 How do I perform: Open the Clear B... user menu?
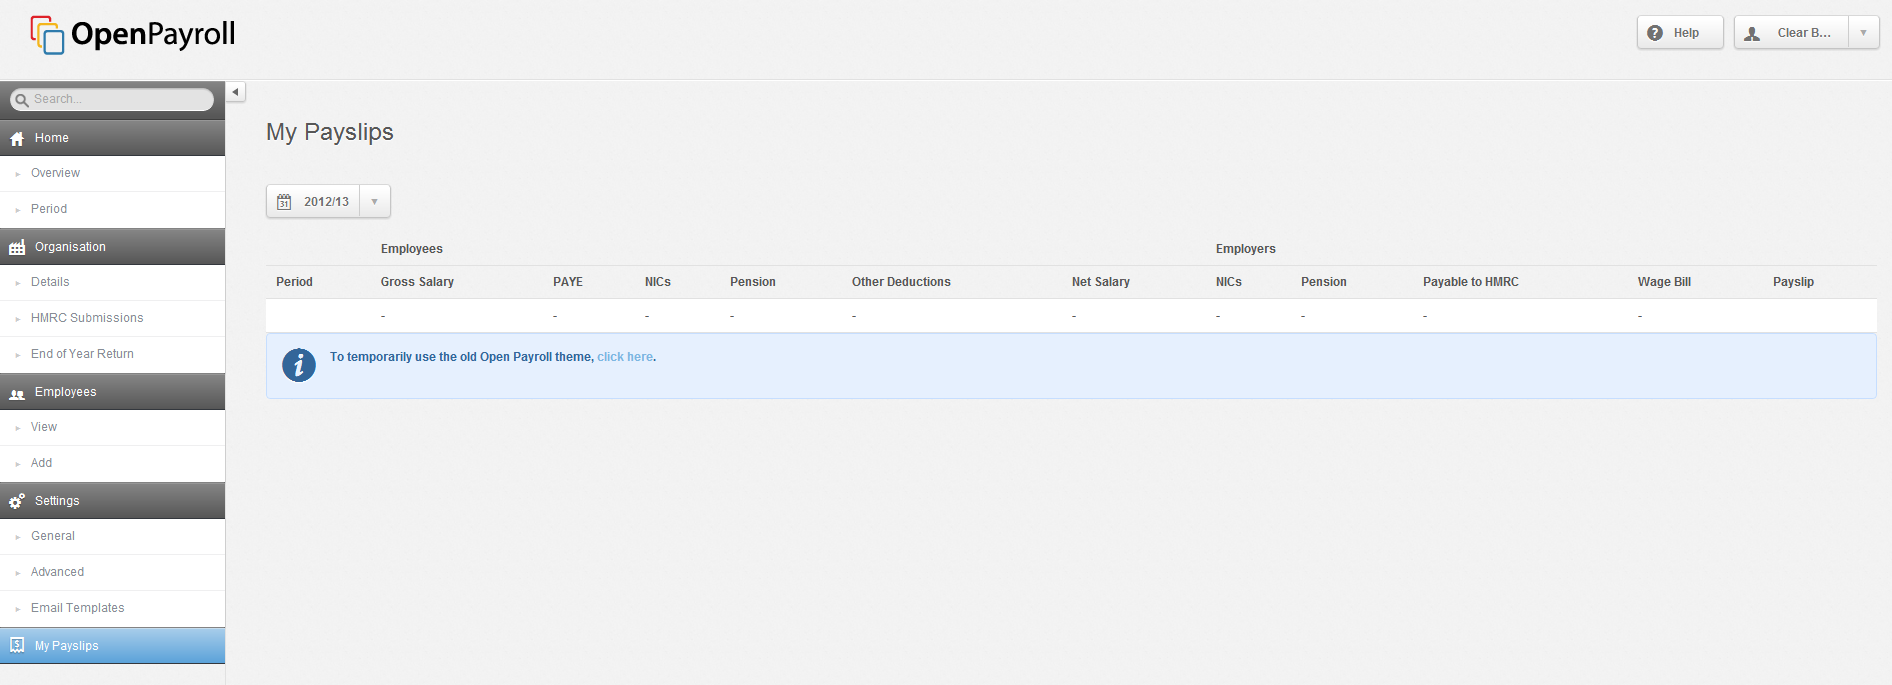click(x=1792, y=33)
